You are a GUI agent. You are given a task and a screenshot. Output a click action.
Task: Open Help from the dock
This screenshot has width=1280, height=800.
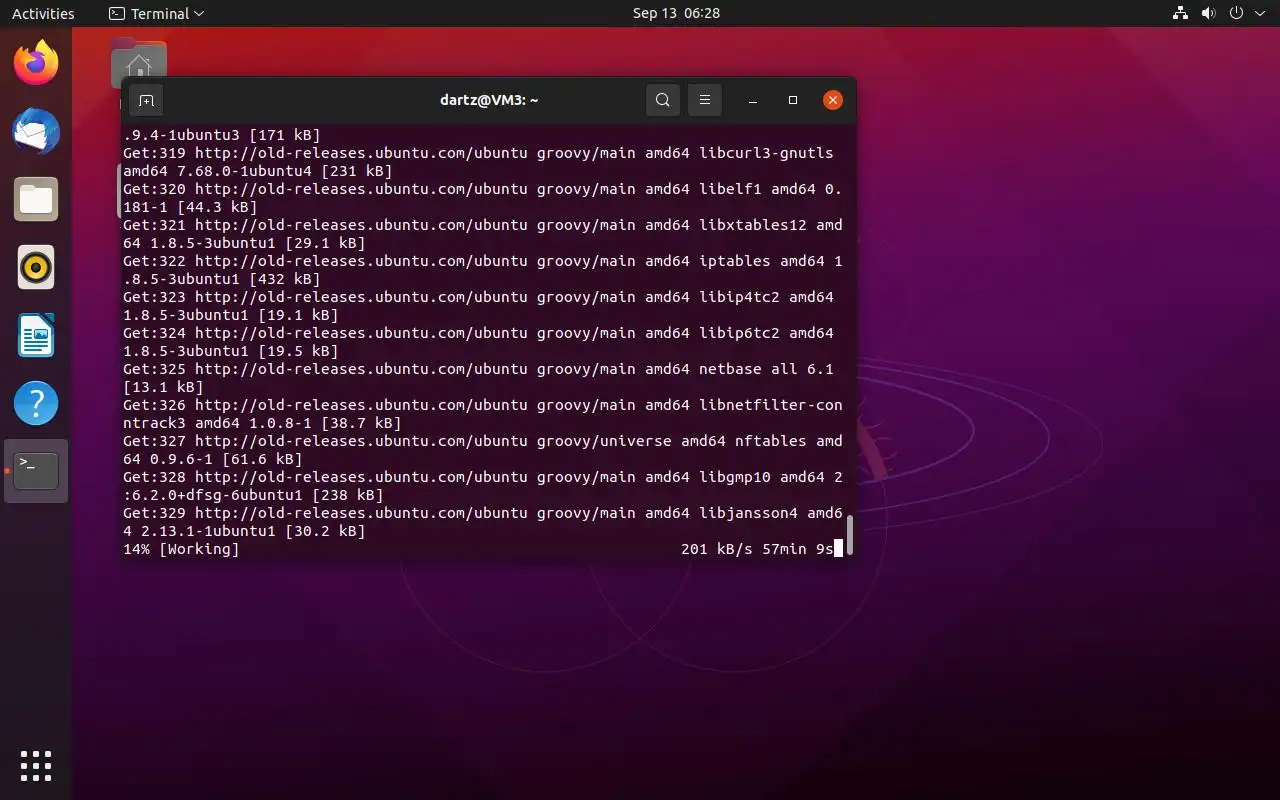click(x=36, y=404)
